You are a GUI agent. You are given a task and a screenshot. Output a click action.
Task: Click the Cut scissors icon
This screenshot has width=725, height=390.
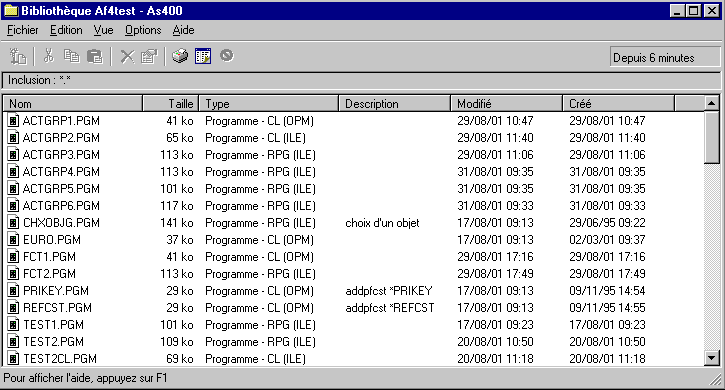pos(49,56)
